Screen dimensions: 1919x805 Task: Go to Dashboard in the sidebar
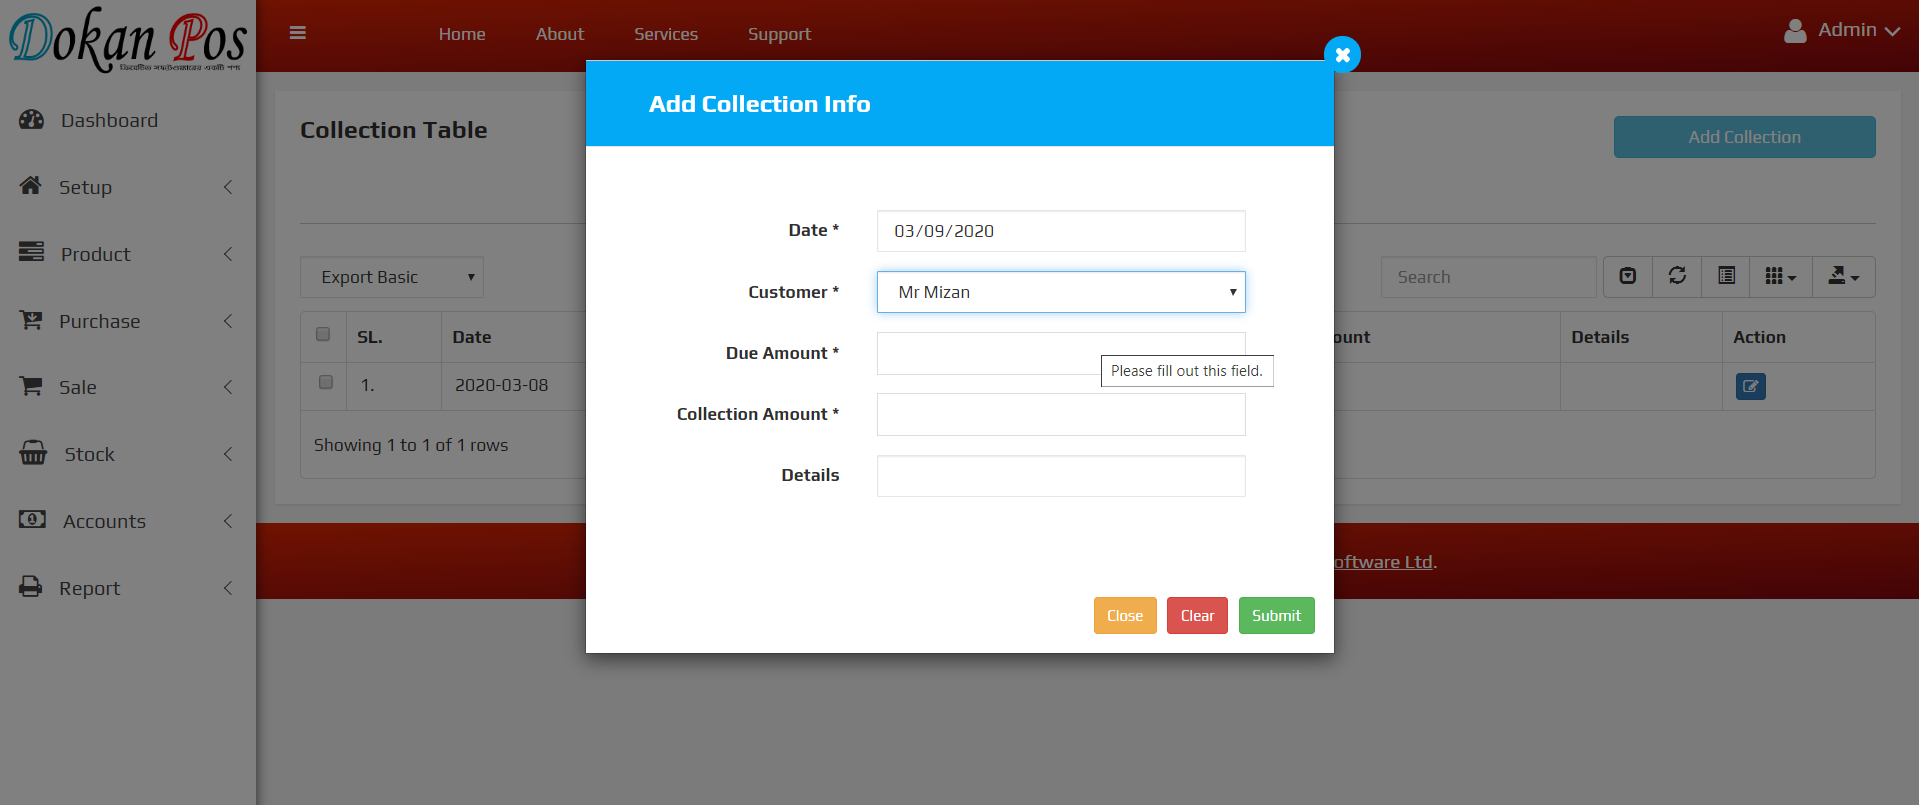coord(109,120)
